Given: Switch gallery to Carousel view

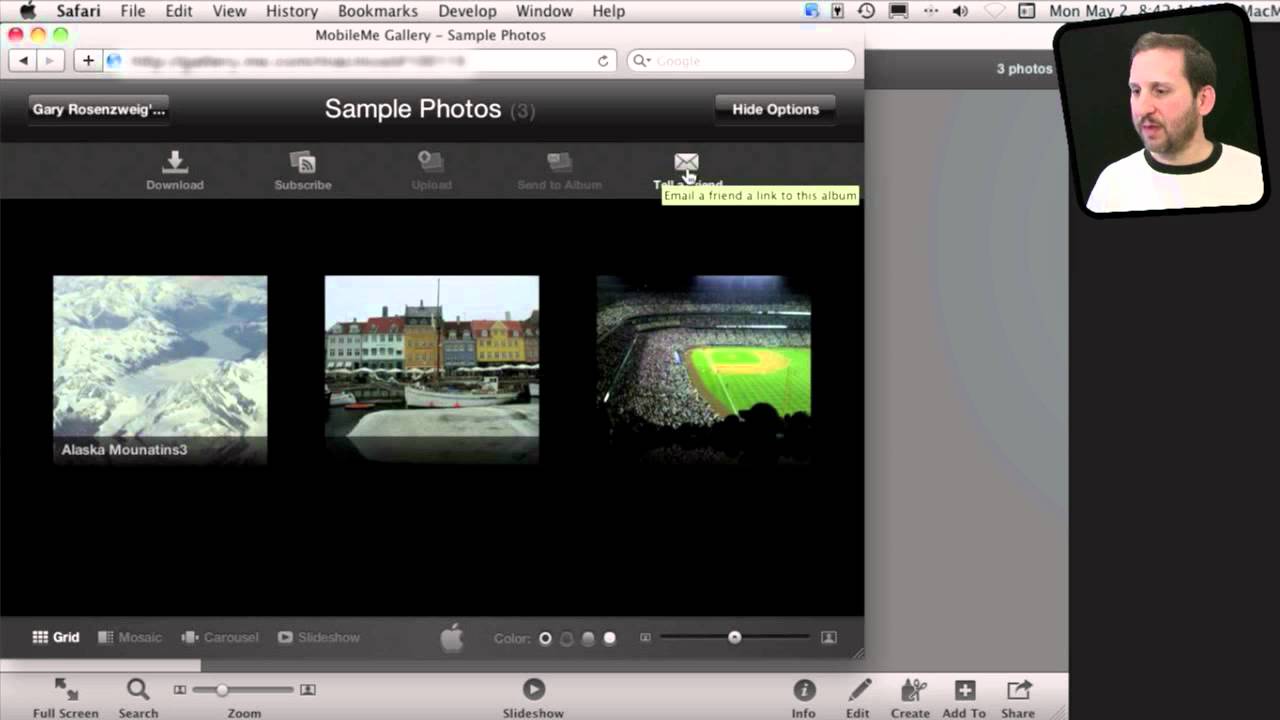Looking at the screenshot, I should (220, 637).
